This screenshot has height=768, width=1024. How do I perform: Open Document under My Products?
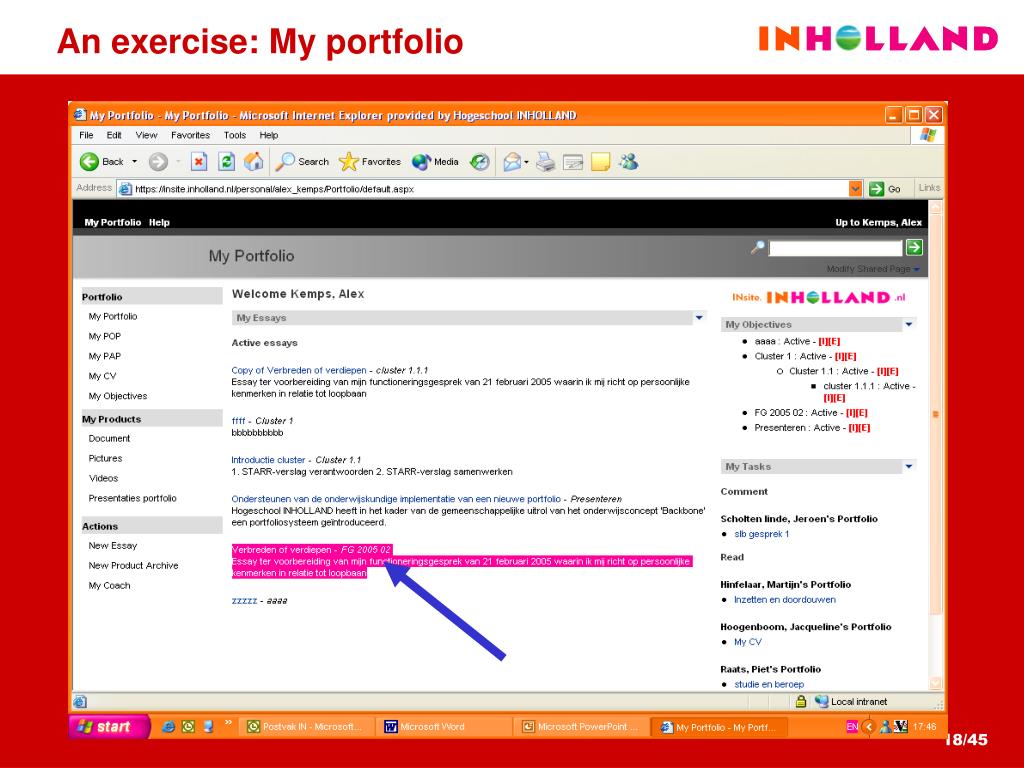109,439
